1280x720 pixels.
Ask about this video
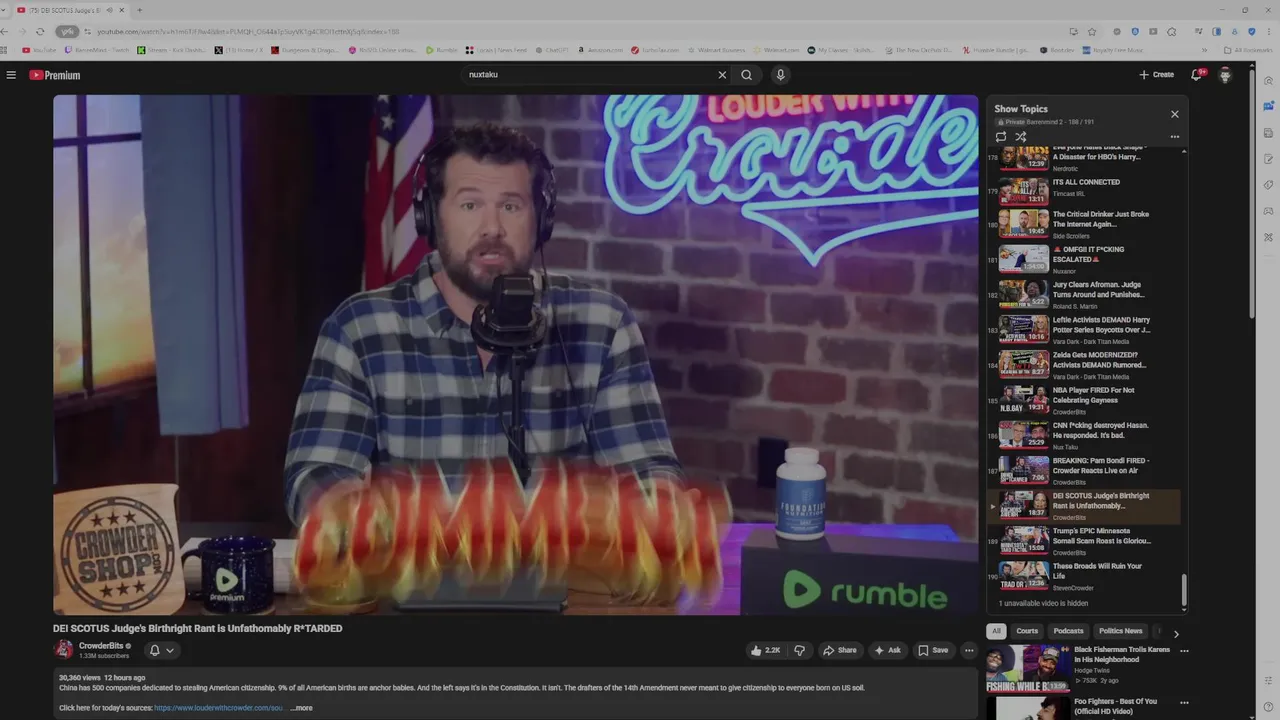(887, 650)
